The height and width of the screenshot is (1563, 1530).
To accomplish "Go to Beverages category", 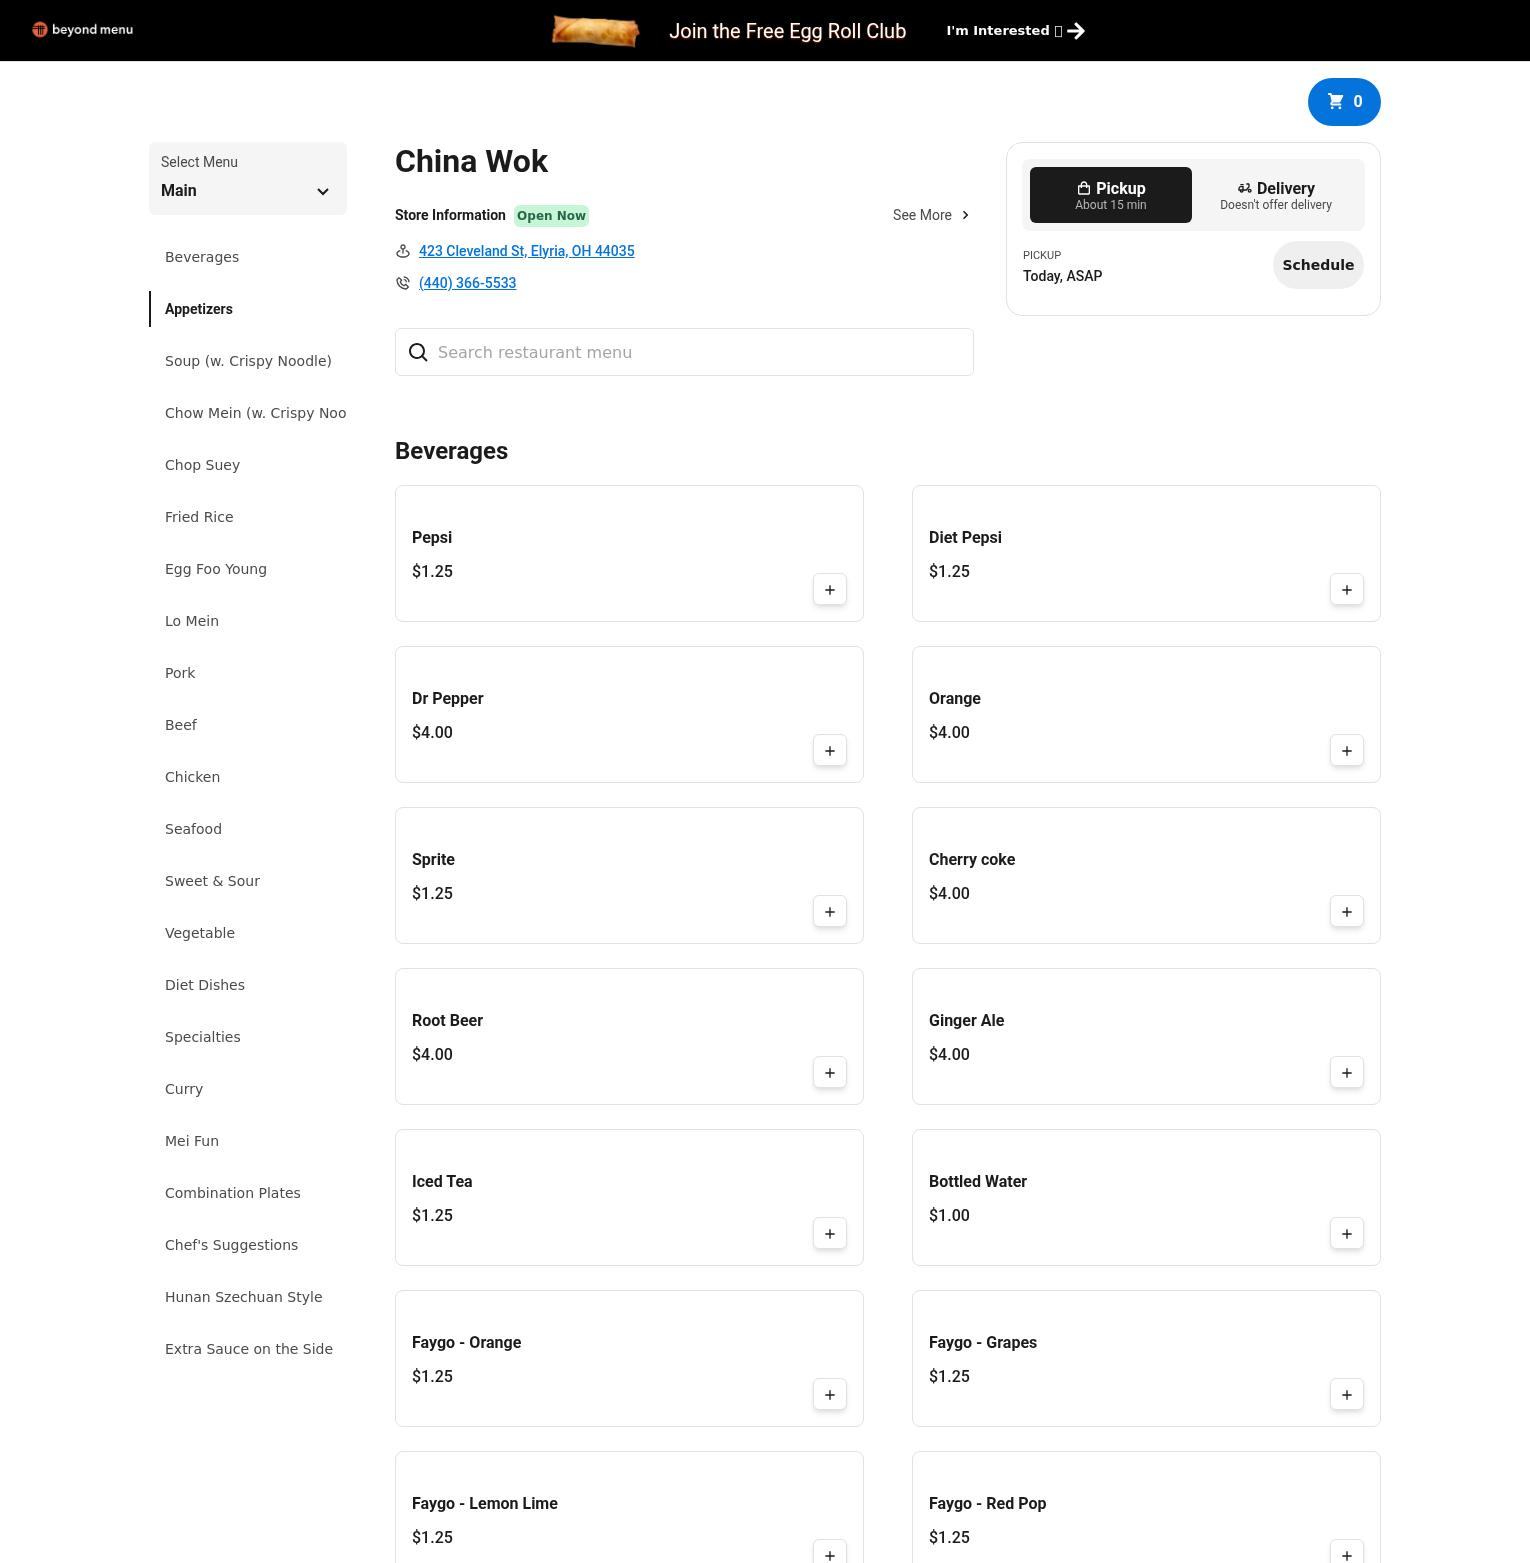I will click(x=202, y=257).
